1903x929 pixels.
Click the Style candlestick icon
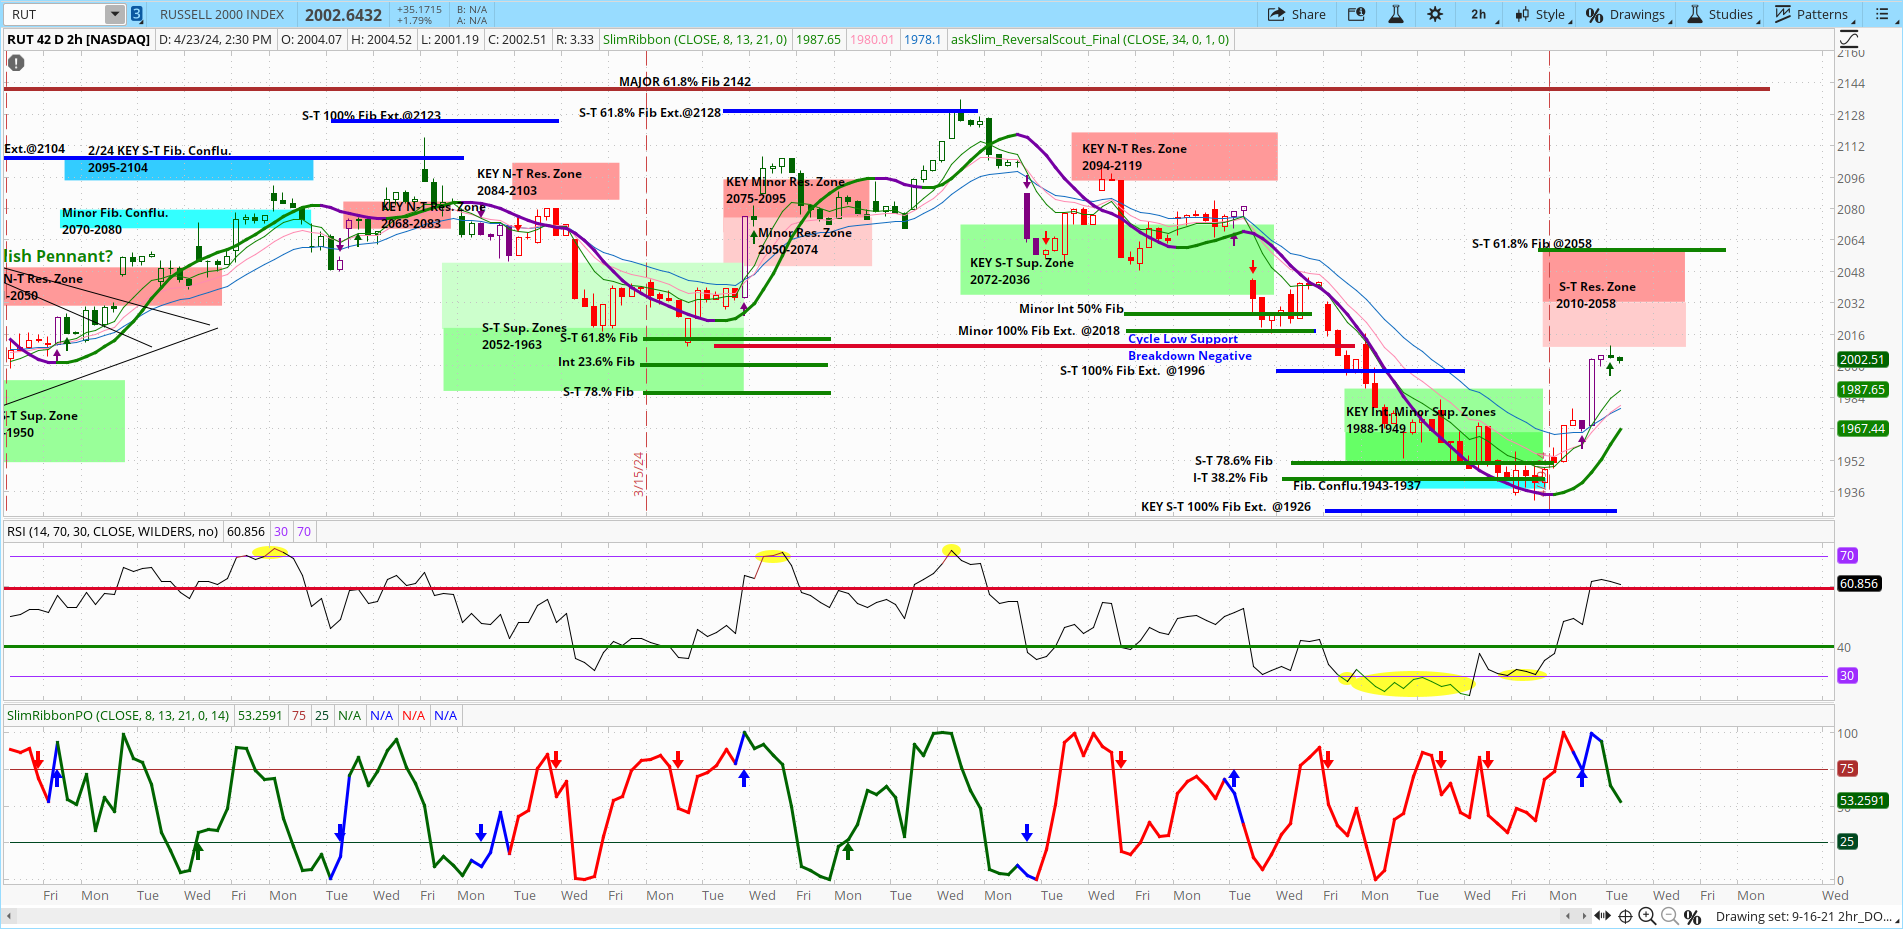click(x=1520, y=14)
